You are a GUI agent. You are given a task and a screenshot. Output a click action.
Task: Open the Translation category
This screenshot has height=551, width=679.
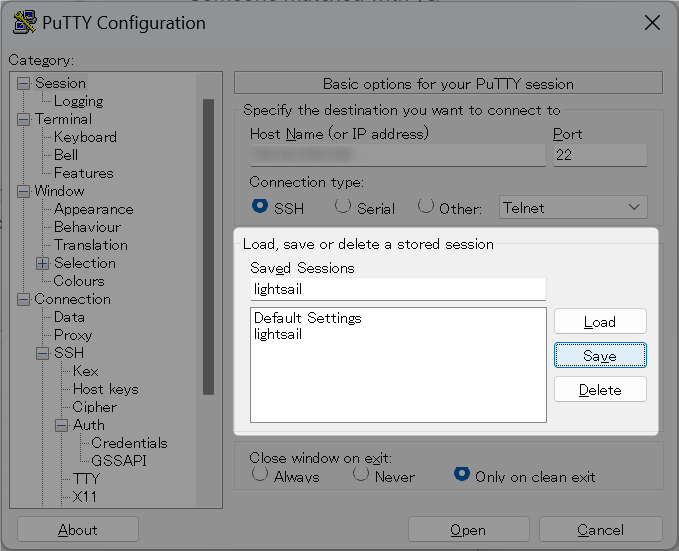pyautogui.click(x=91, y=245)
